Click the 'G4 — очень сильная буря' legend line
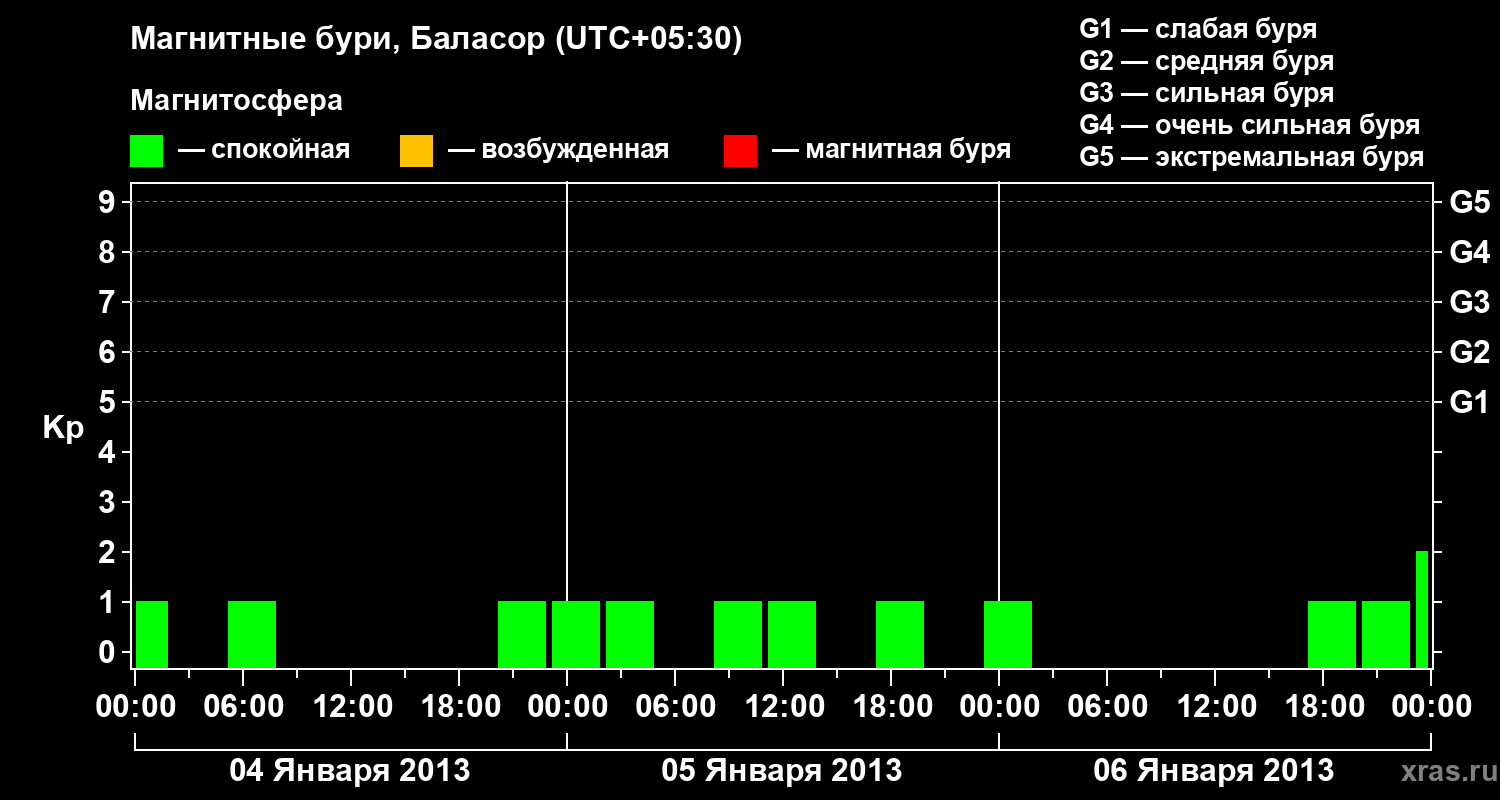The image size is (1500, 800). tap(1250, 125)
